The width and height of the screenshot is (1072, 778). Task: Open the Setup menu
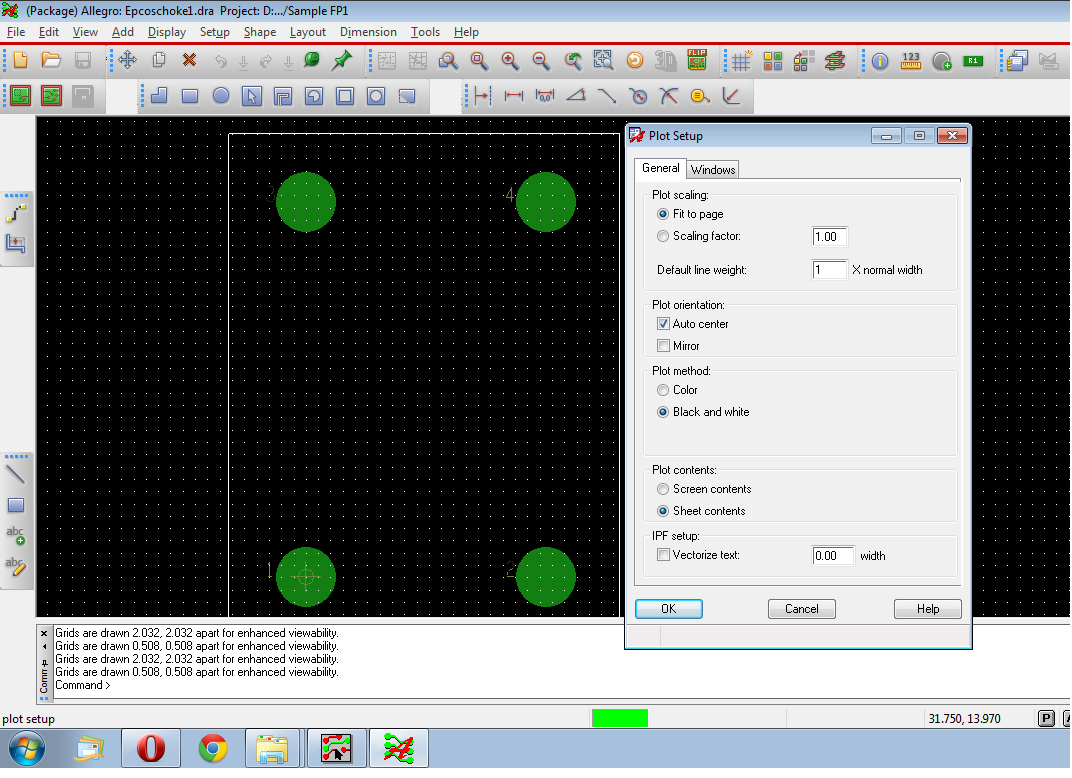(x=215, y=32)
